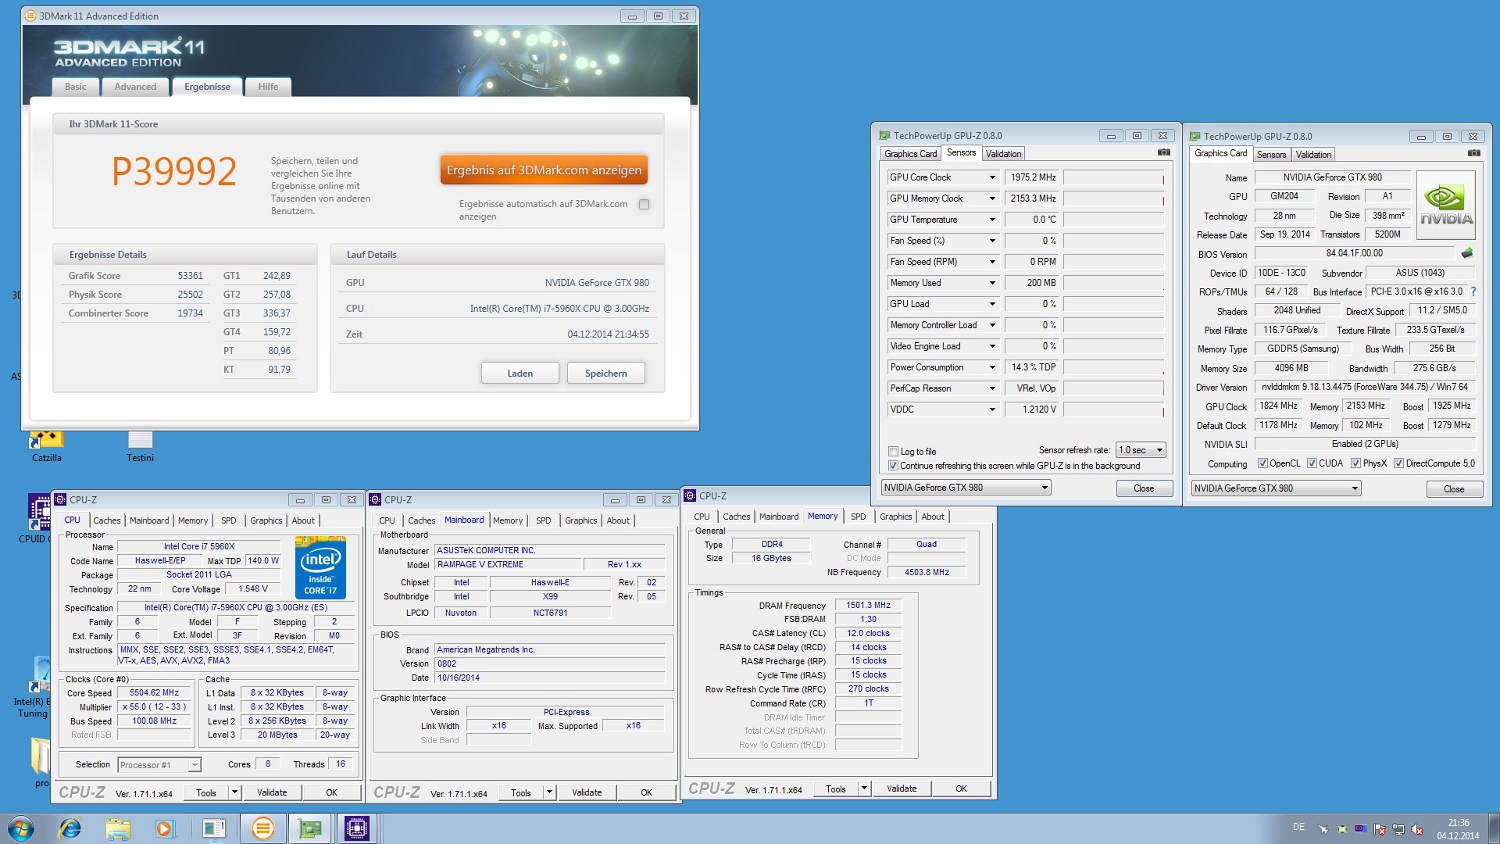Screen dimensions: 1500x844
Task: Click GPU-Z Sensors window title bar icon
Action: pyautogui.click(x=885, y=135)
